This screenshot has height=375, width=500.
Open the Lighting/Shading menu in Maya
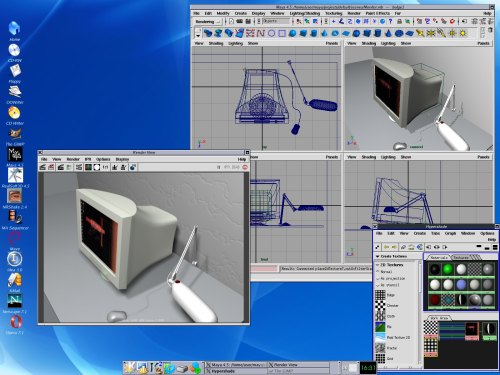(305, 13)
